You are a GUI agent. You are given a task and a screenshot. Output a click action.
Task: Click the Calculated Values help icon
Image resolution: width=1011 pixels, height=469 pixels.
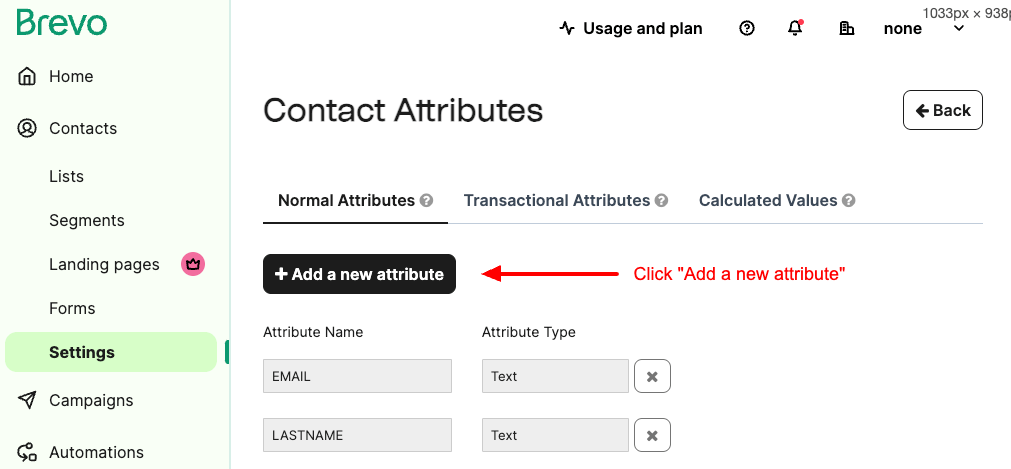coord(849,201)
